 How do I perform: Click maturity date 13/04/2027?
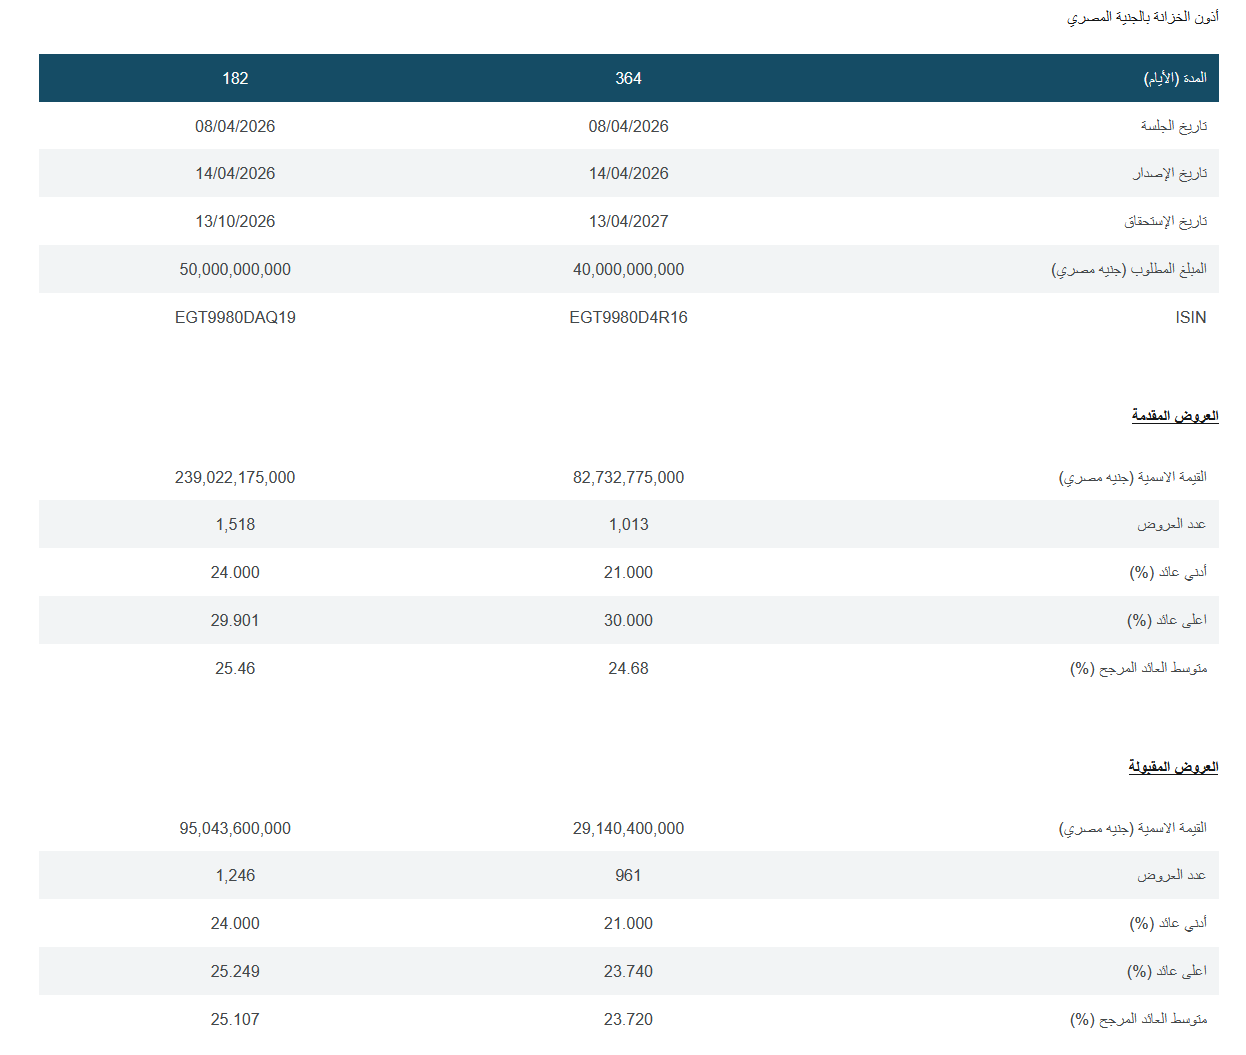click(628, 221)
